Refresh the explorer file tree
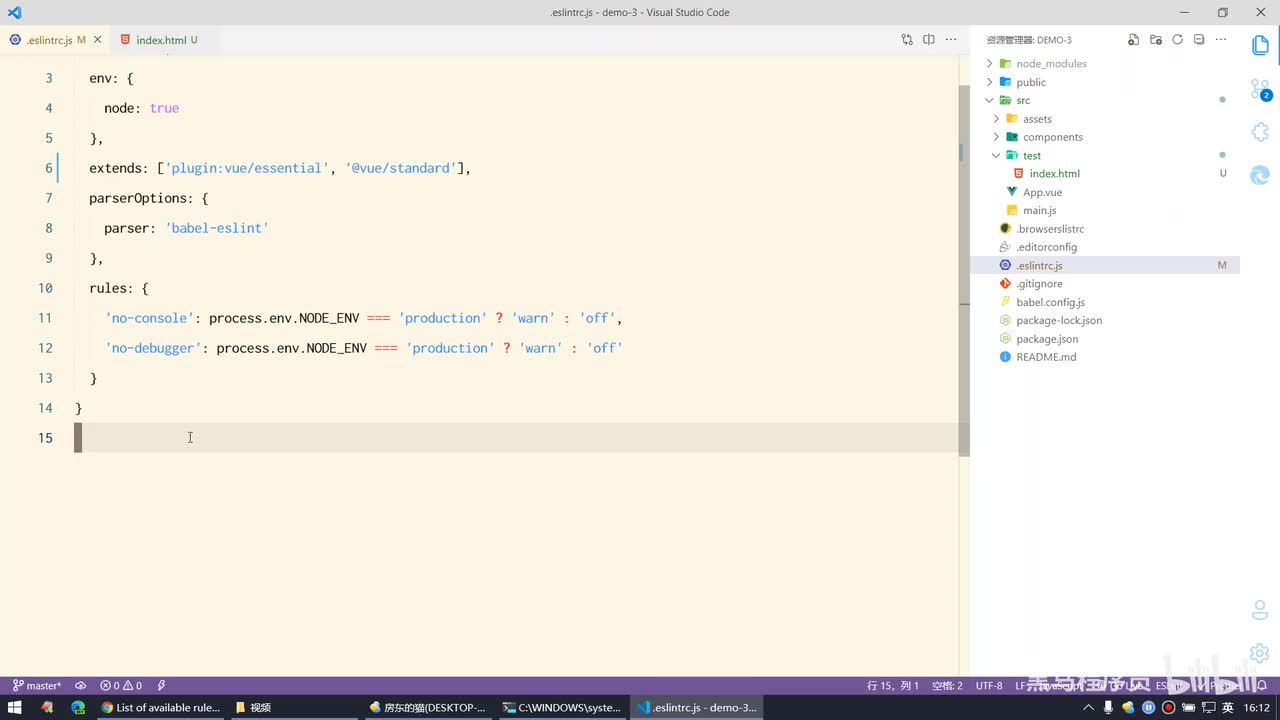Image resolution: width=1280 pixels, height=720 pixels. point(1177,40)
